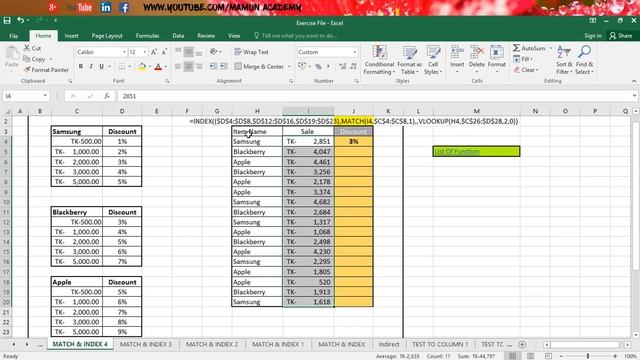Open the Borders dropdown arrow
This screenshot has width=640, height=360.
pyautogui.click(x=130, y=67)
